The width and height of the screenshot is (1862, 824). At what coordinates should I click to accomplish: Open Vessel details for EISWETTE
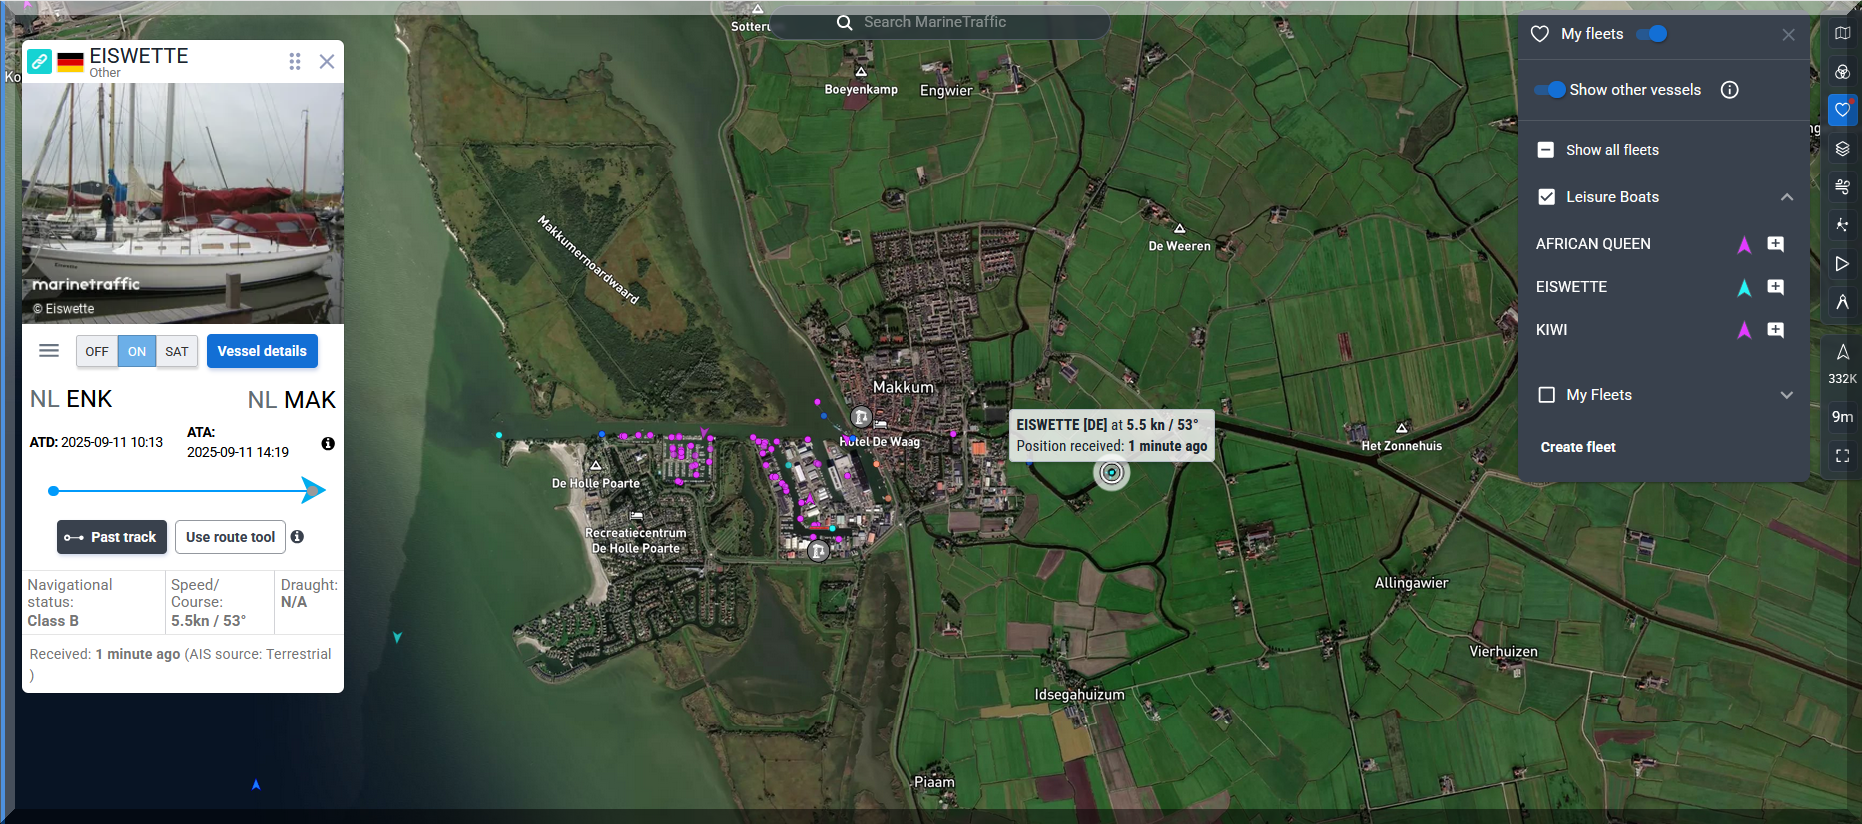[262, 351]
